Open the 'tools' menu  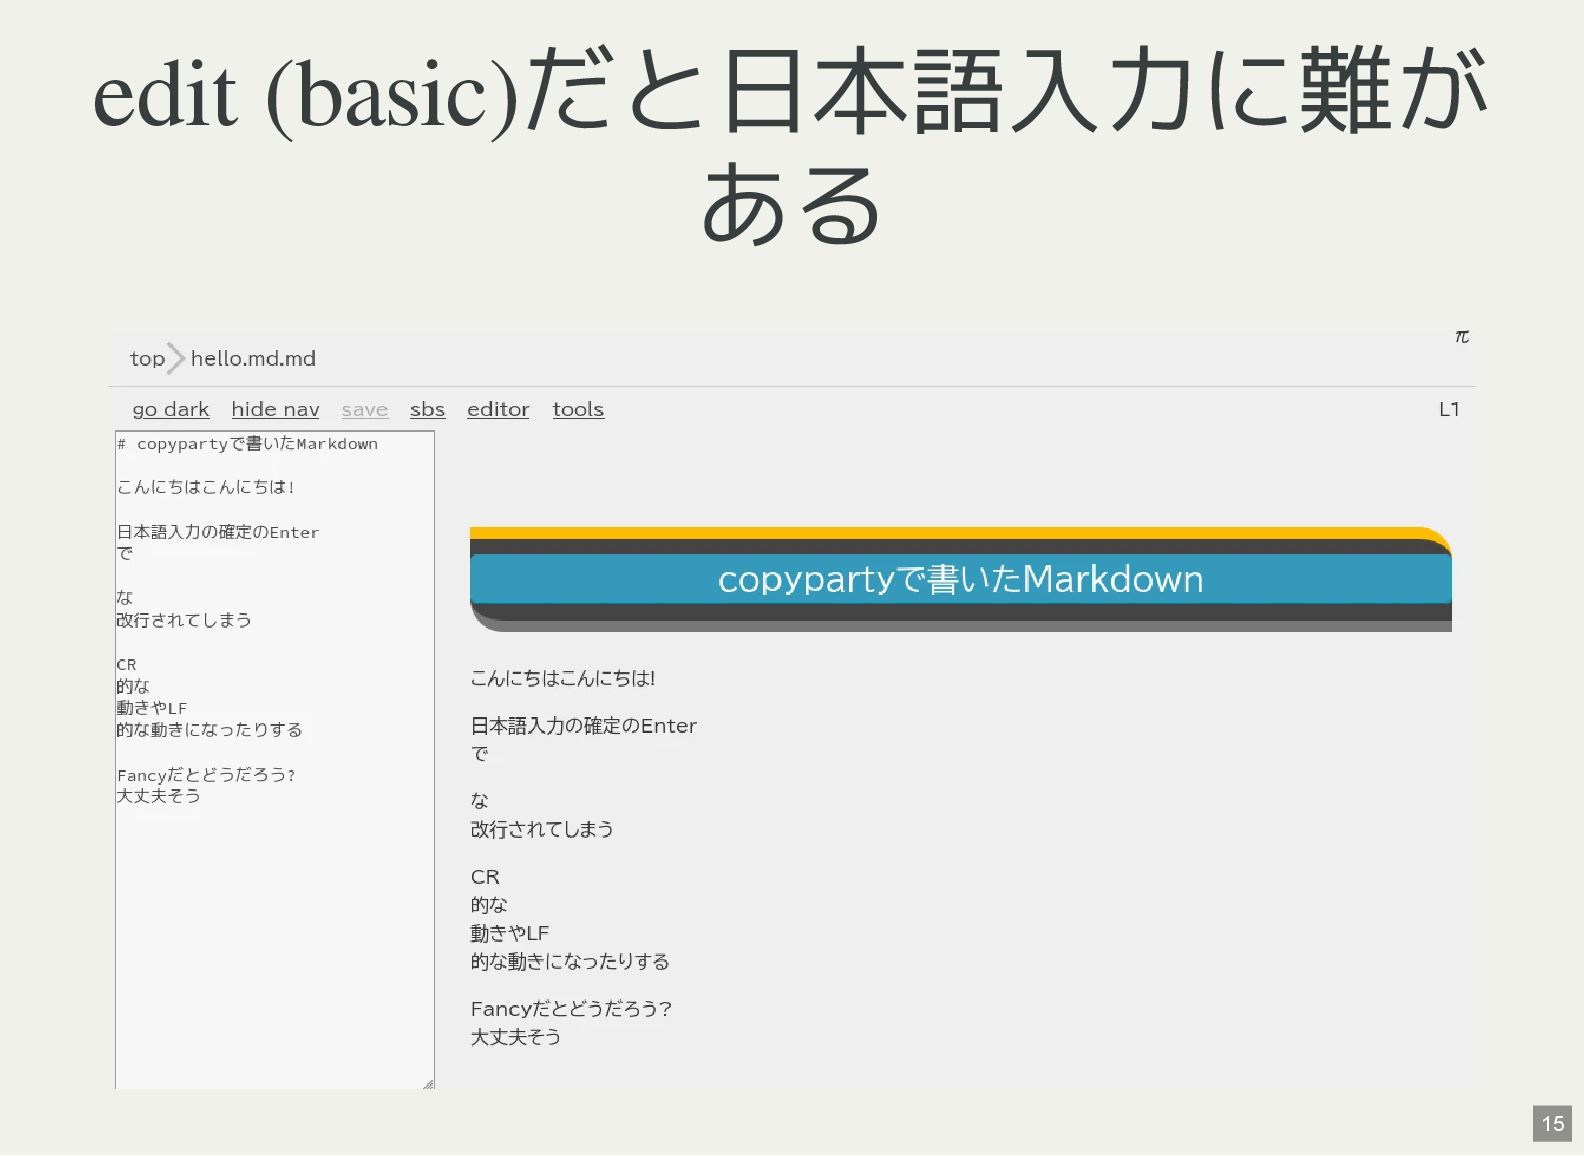pos(578,409)
